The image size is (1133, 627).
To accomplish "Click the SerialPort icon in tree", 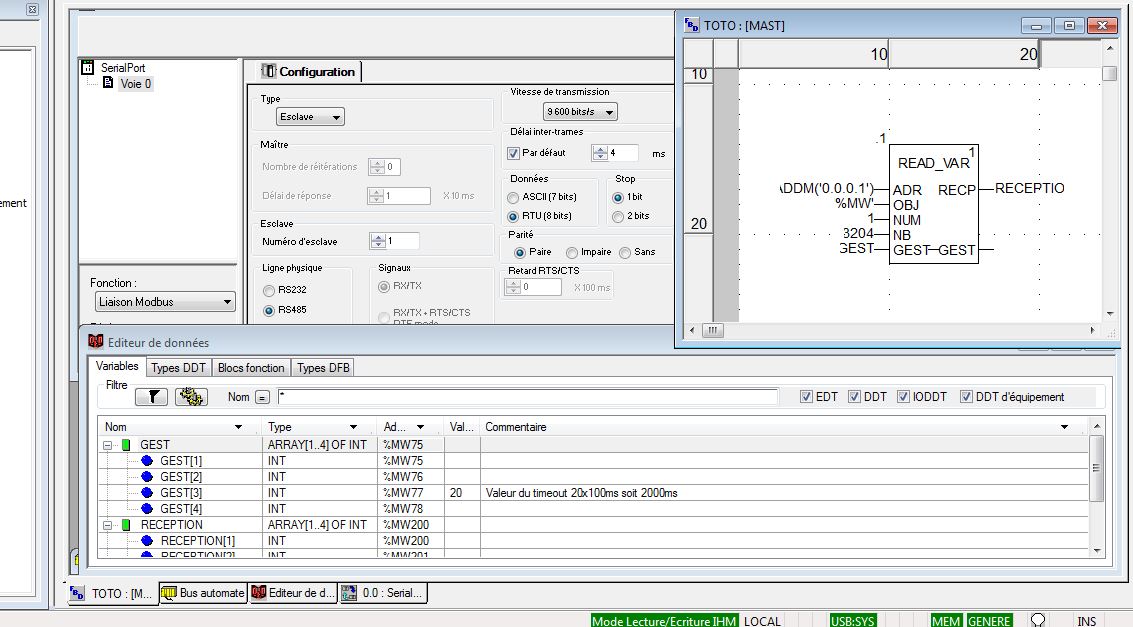I will (x=88, y=68).
